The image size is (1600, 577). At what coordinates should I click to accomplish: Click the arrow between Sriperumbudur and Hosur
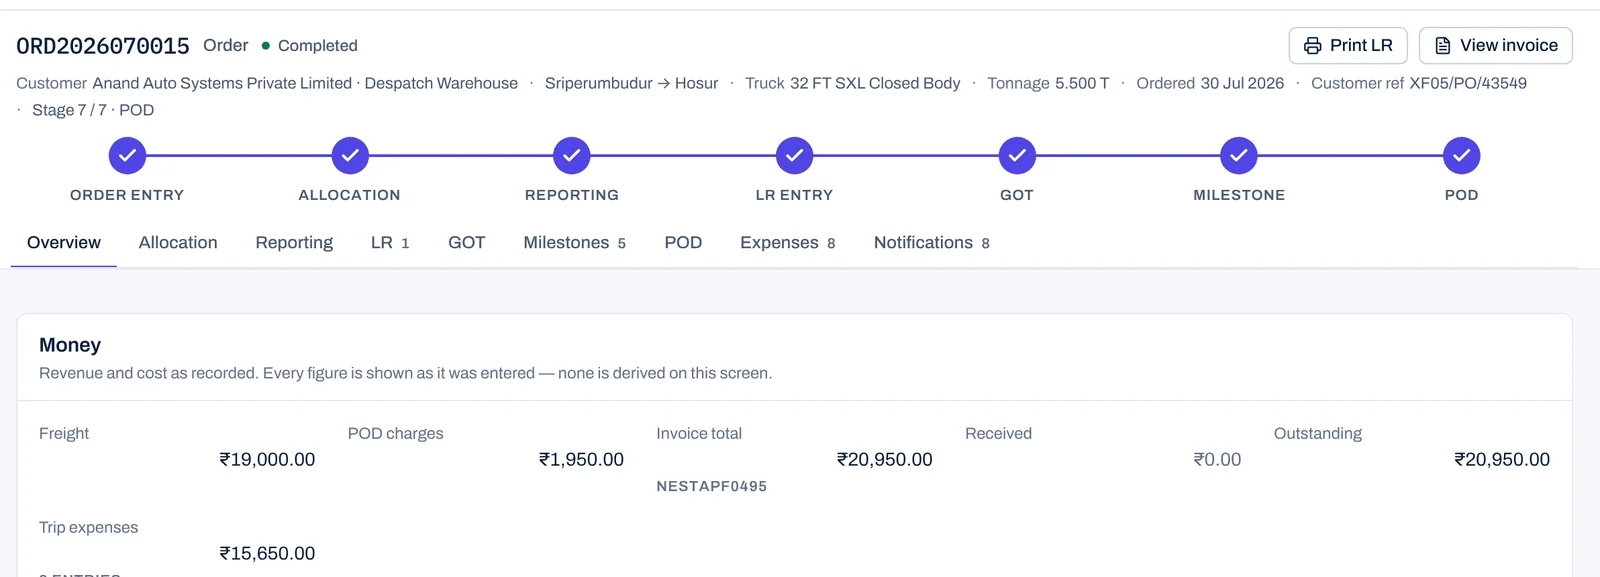pyautogui.click(x=664, y=83)
